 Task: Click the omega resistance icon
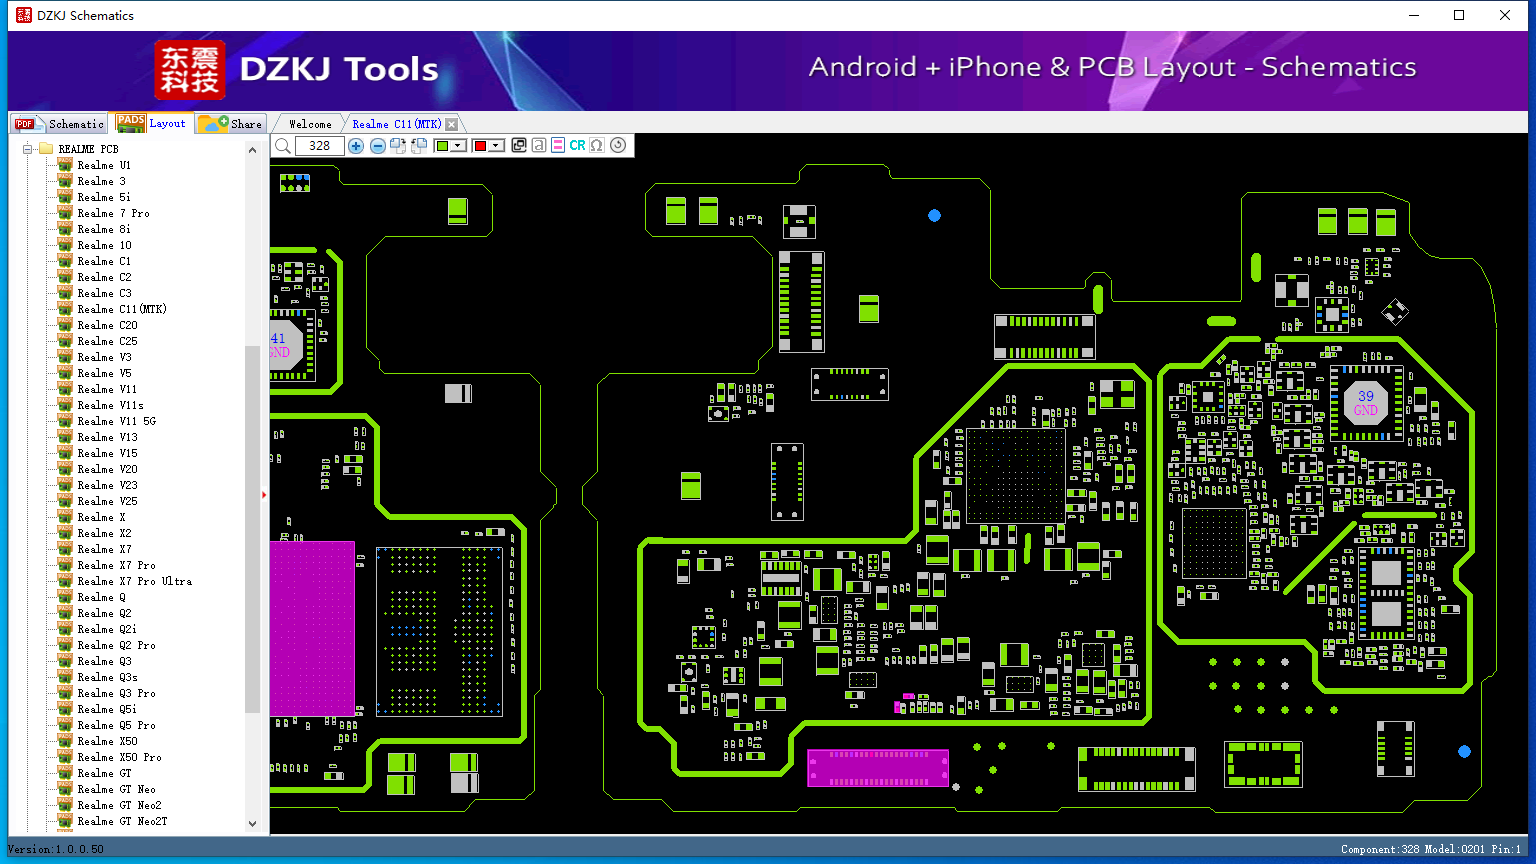tap(597, 146)
